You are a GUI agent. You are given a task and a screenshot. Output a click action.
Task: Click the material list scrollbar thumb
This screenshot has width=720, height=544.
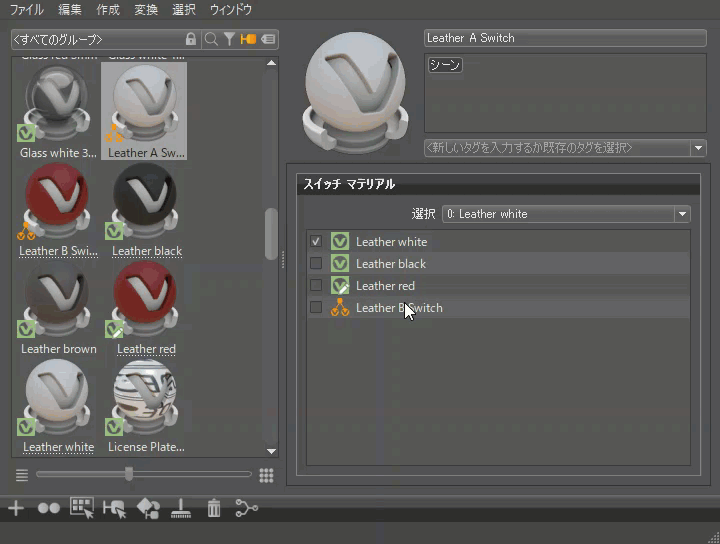pyautogui.click(x=271, y=234)
